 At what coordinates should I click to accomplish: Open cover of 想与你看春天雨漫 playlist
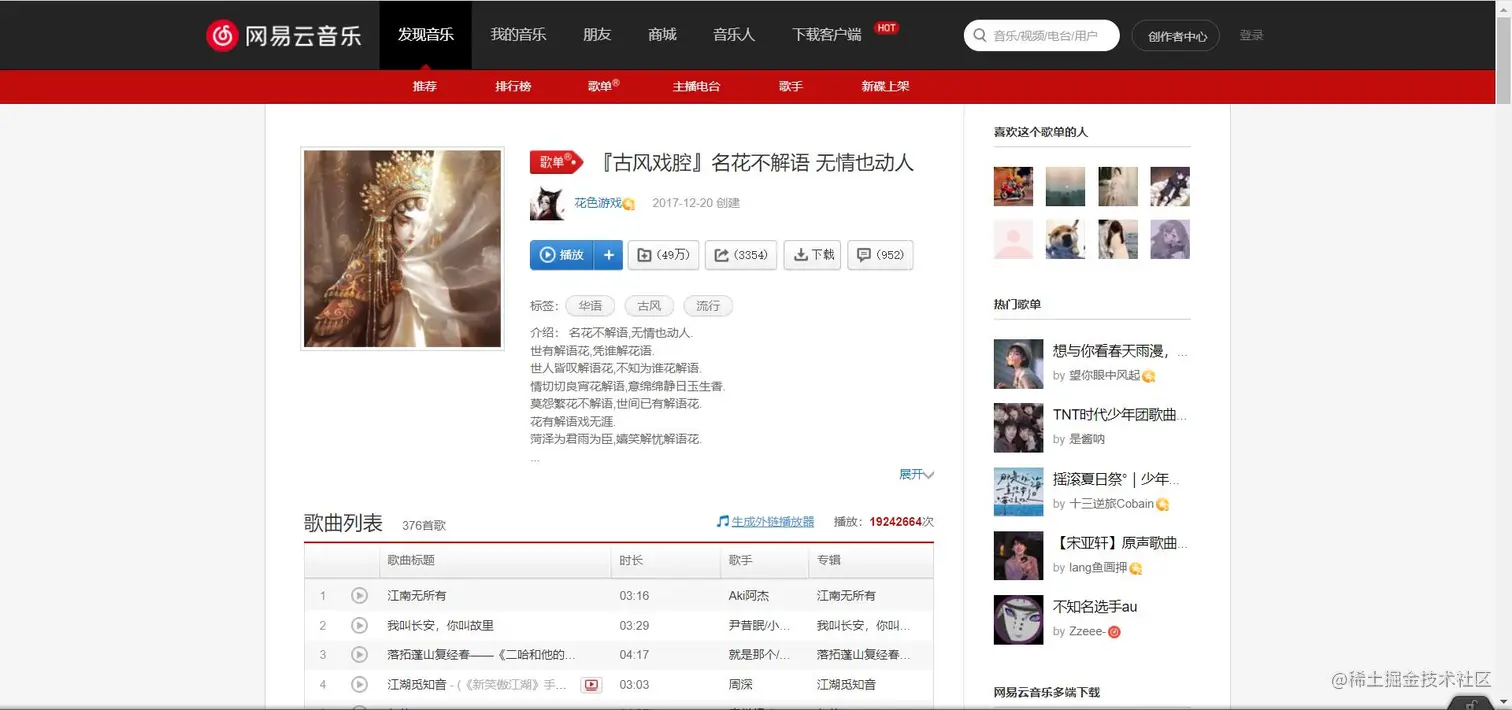pyautogui.click(x=1018, y=364)
